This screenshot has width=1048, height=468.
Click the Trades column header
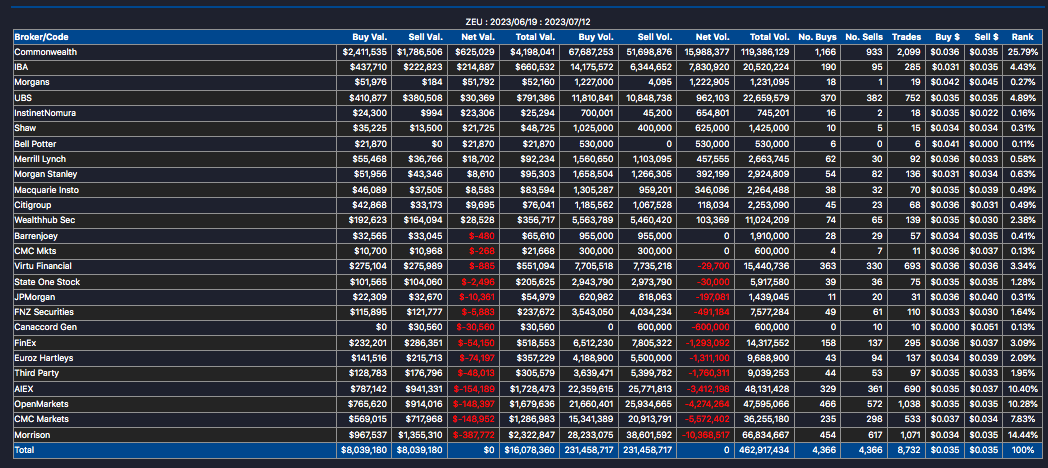[907, 37]
